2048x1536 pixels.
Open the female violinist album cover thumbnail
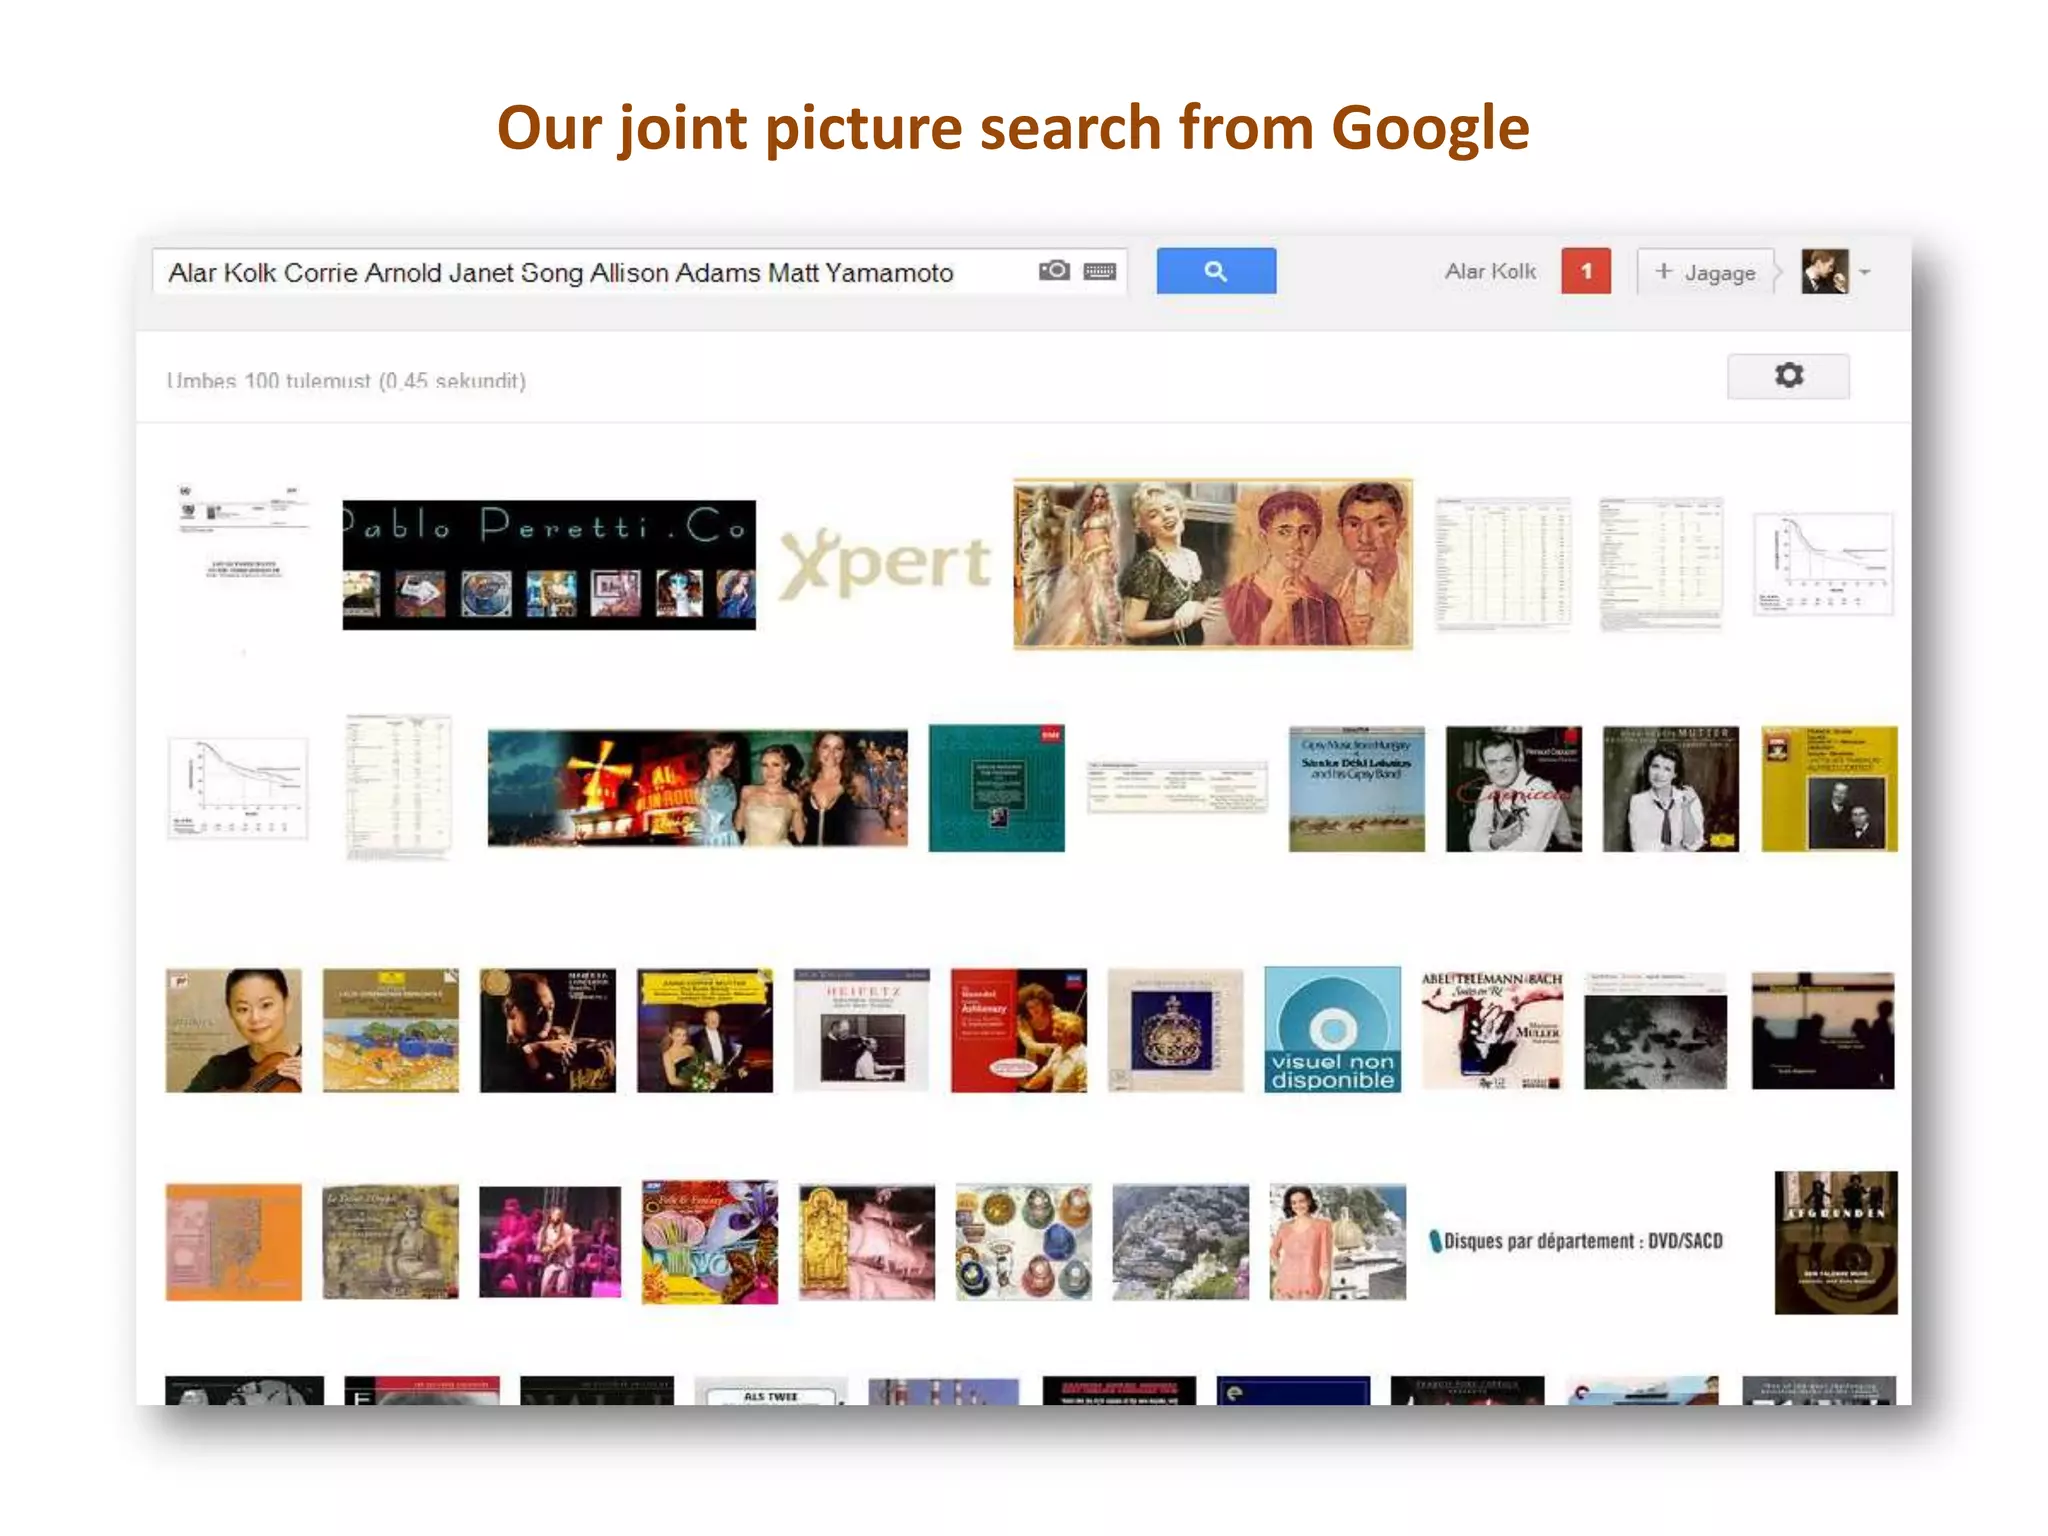point(233,1030)
